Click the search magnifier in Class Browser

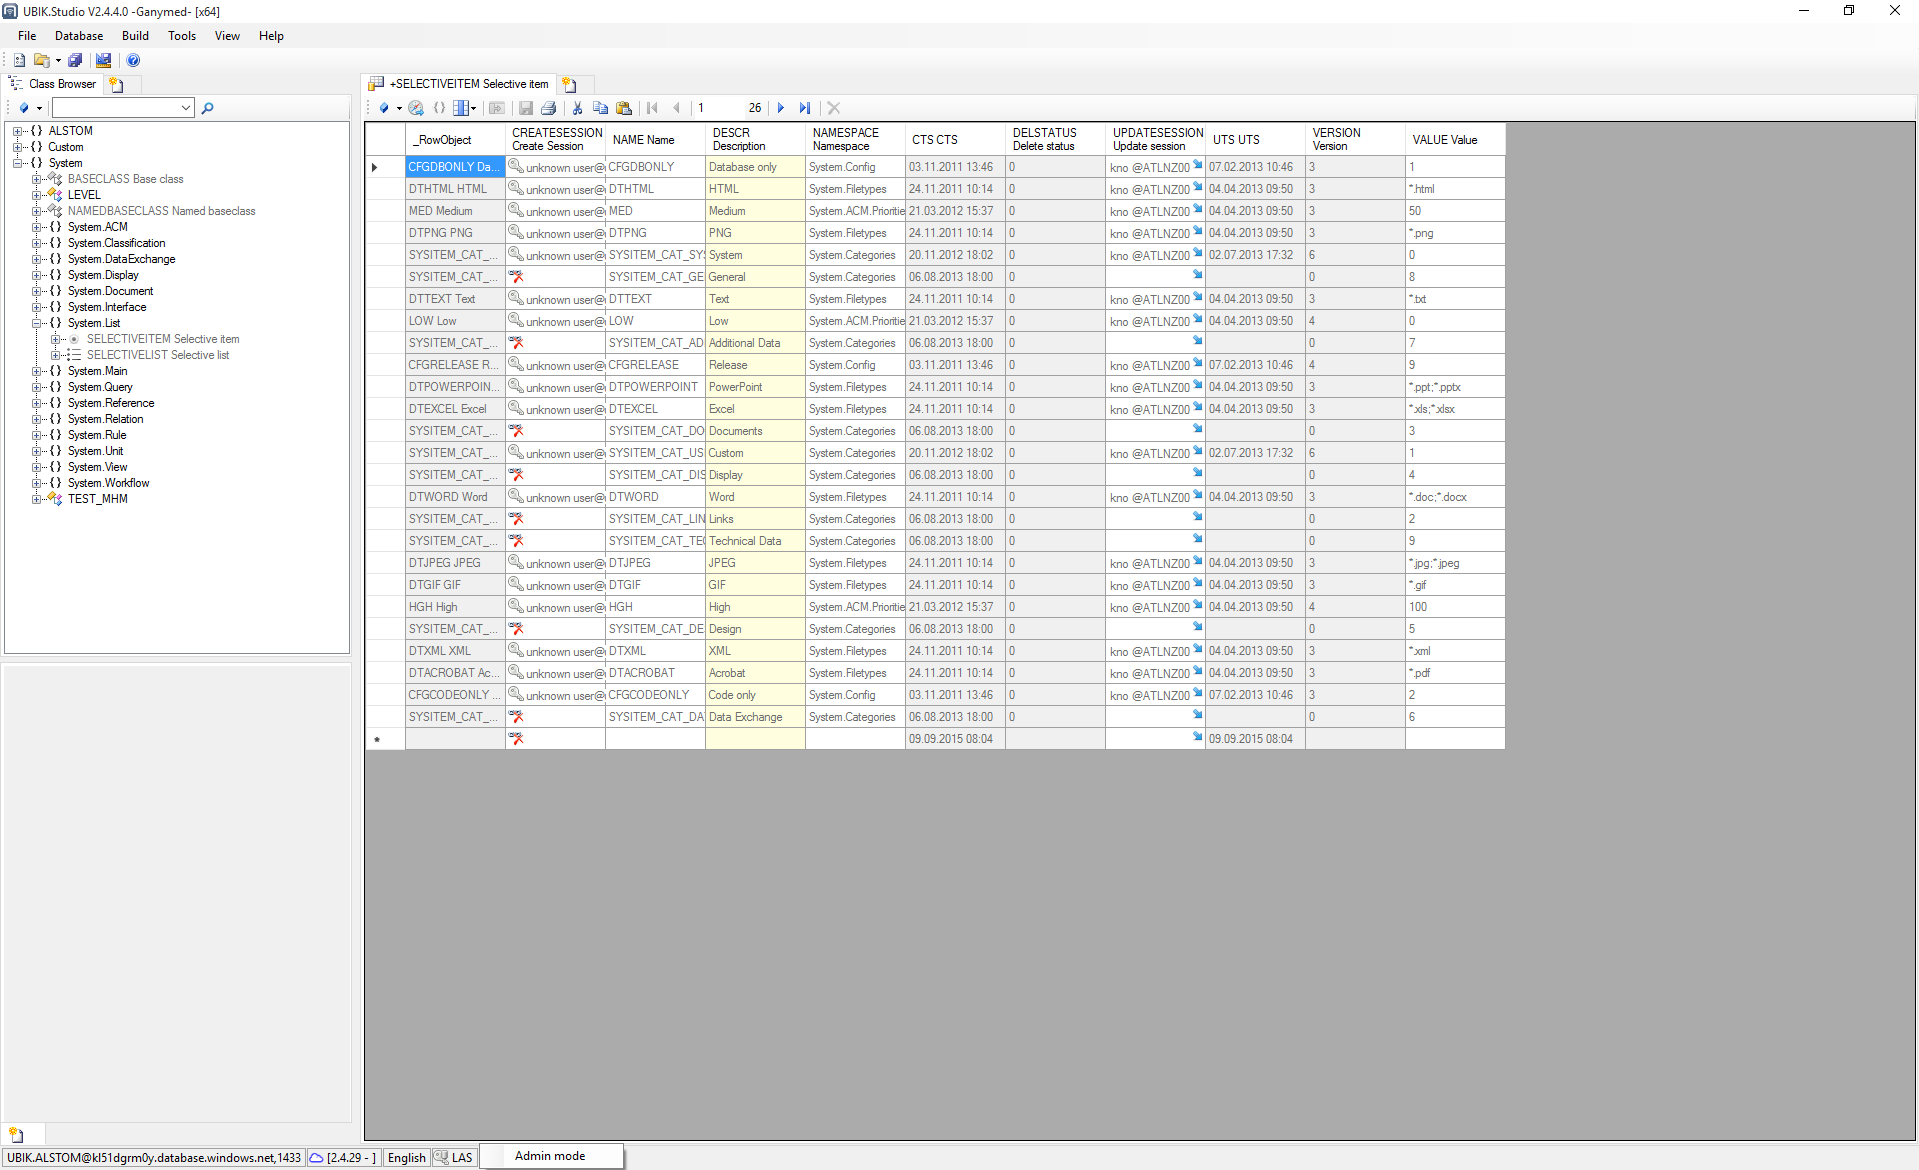[207, 108]
